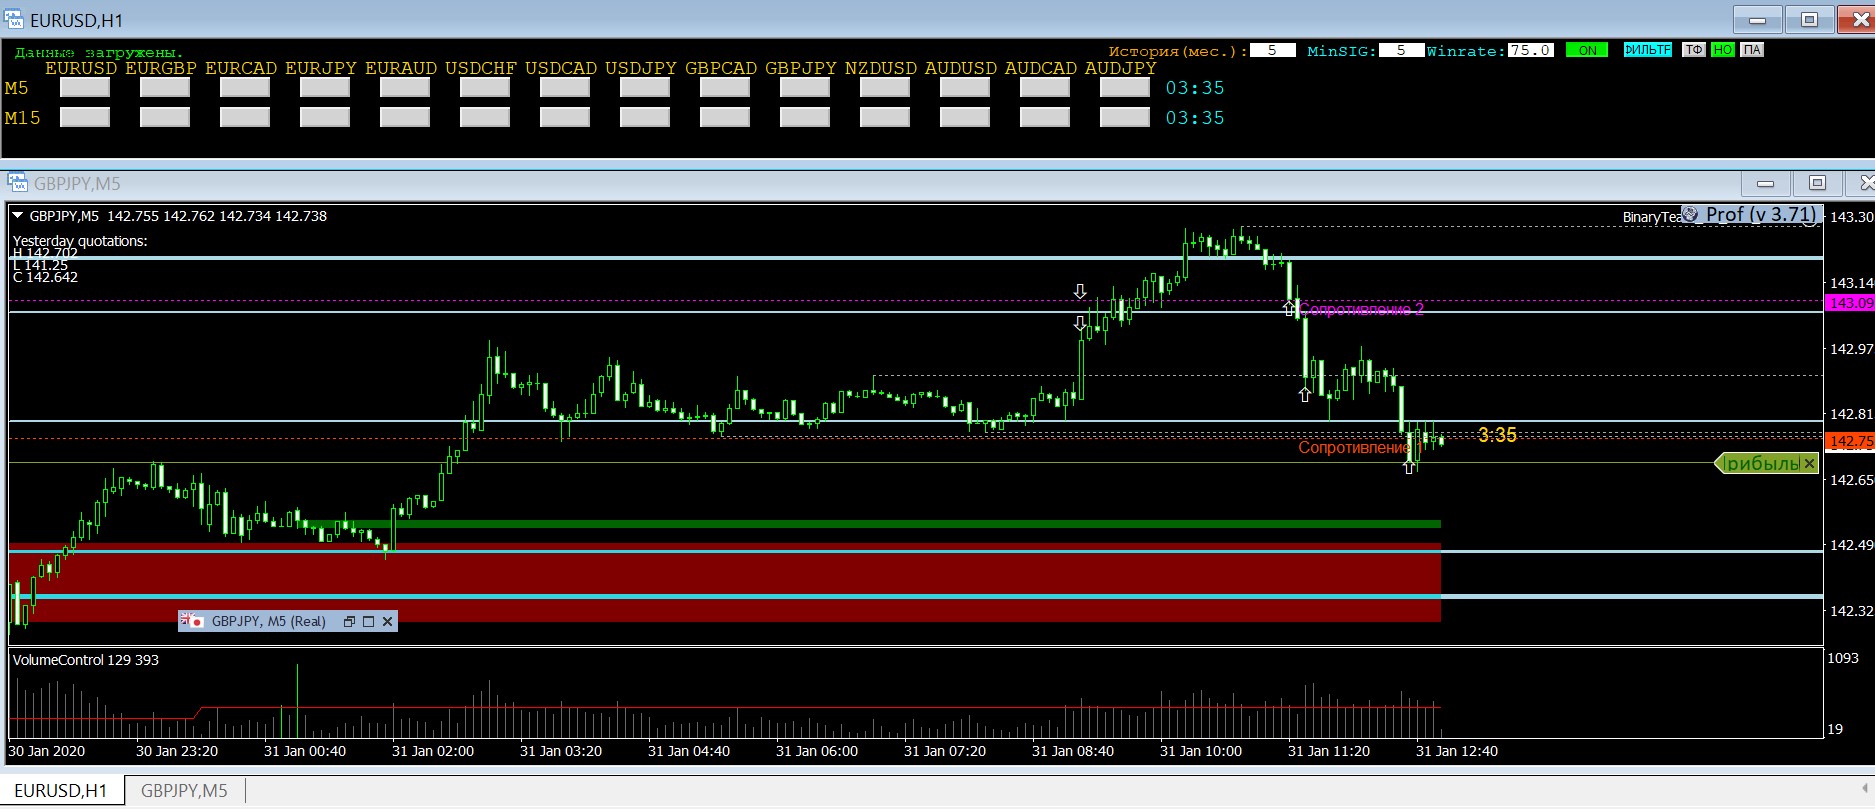The image size is (1875, 809).
Task: Click the GBPJPY,M5 chart window title icon
Action: (18, 183)
